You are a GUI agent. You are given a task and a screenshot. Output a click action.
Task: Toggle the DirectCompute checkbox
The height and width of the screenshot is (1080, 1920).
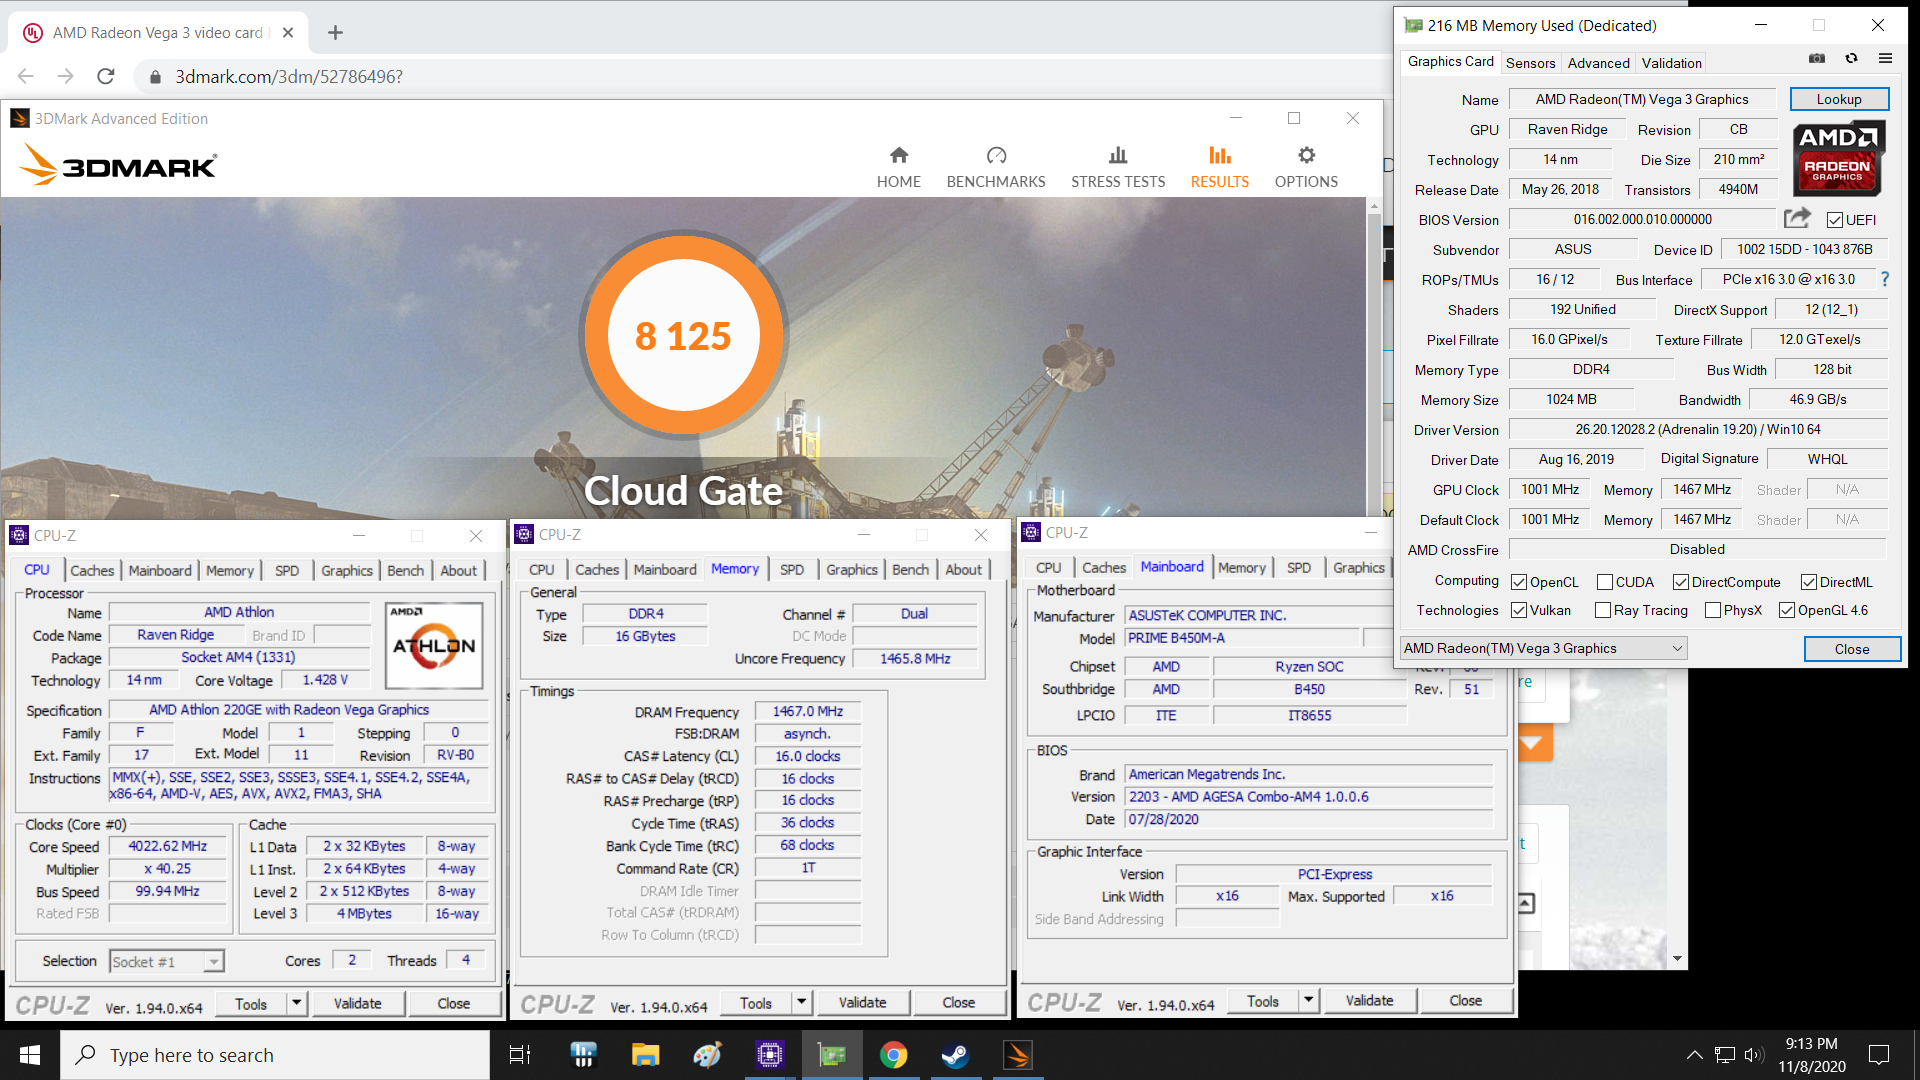tap(1681, 582)
